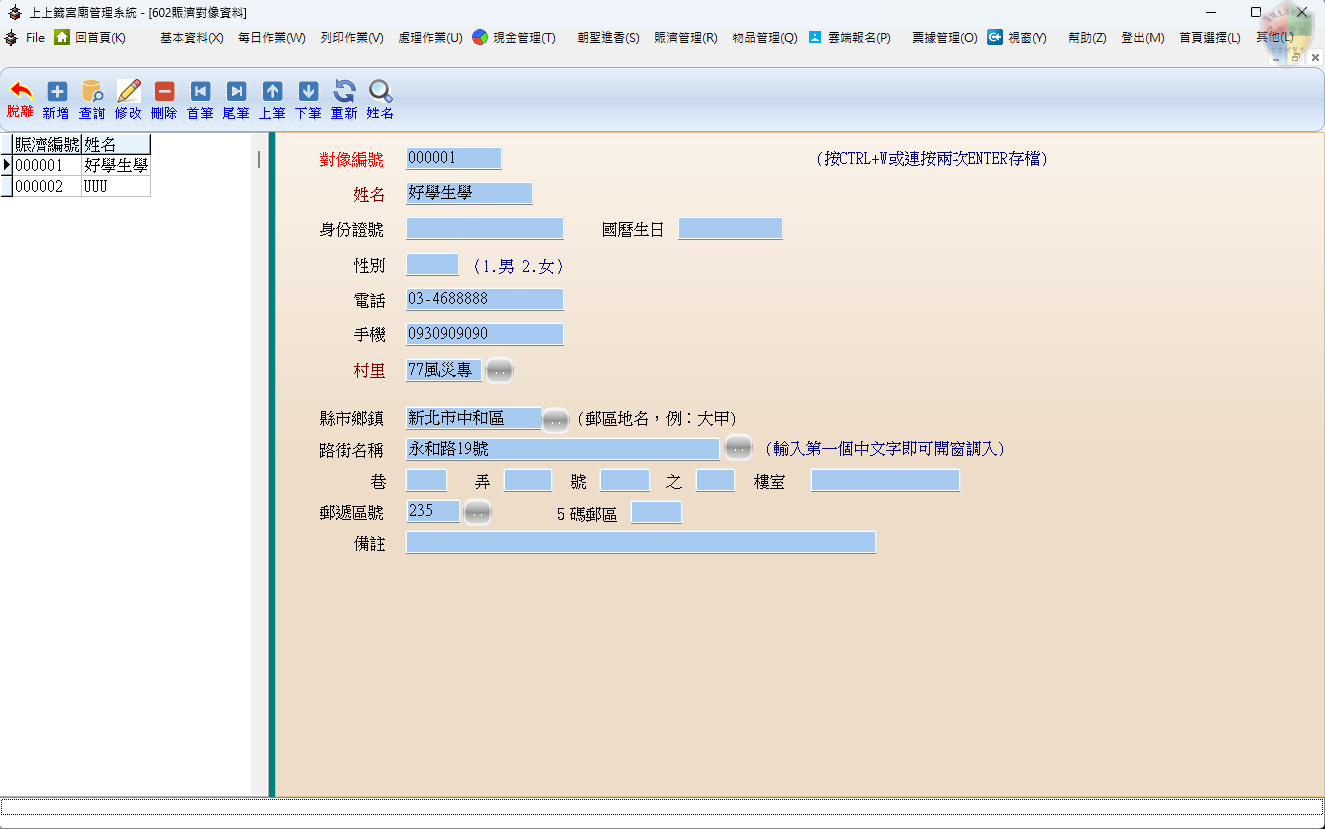Open the 查詢 search database icon
Viewport: 1325px width, 829px height.
point(92,92)
